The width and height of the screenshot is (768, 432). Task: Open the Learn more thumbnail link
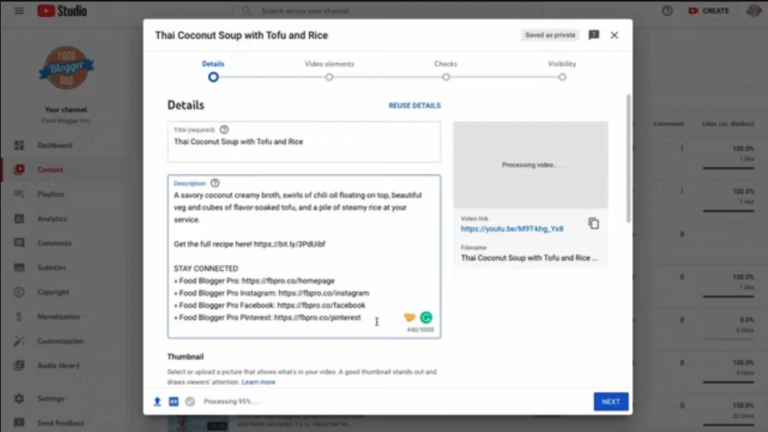(x=258, y=382)
